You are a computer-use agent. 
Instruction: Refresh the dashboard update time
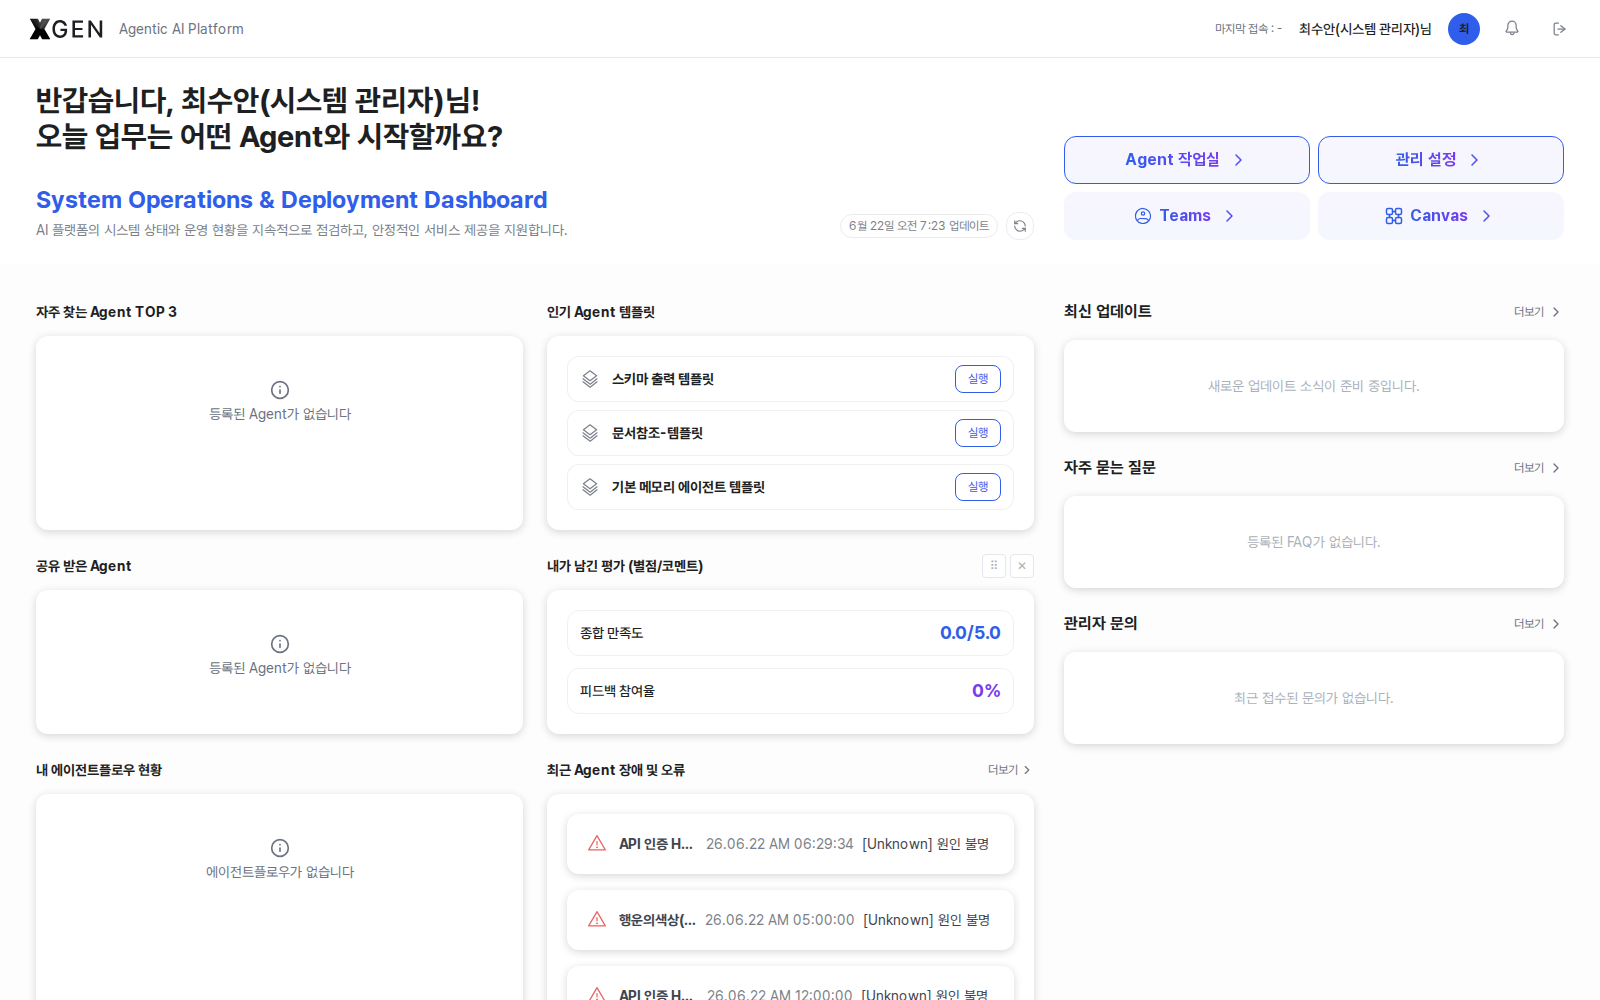(x=1019, y=226)
